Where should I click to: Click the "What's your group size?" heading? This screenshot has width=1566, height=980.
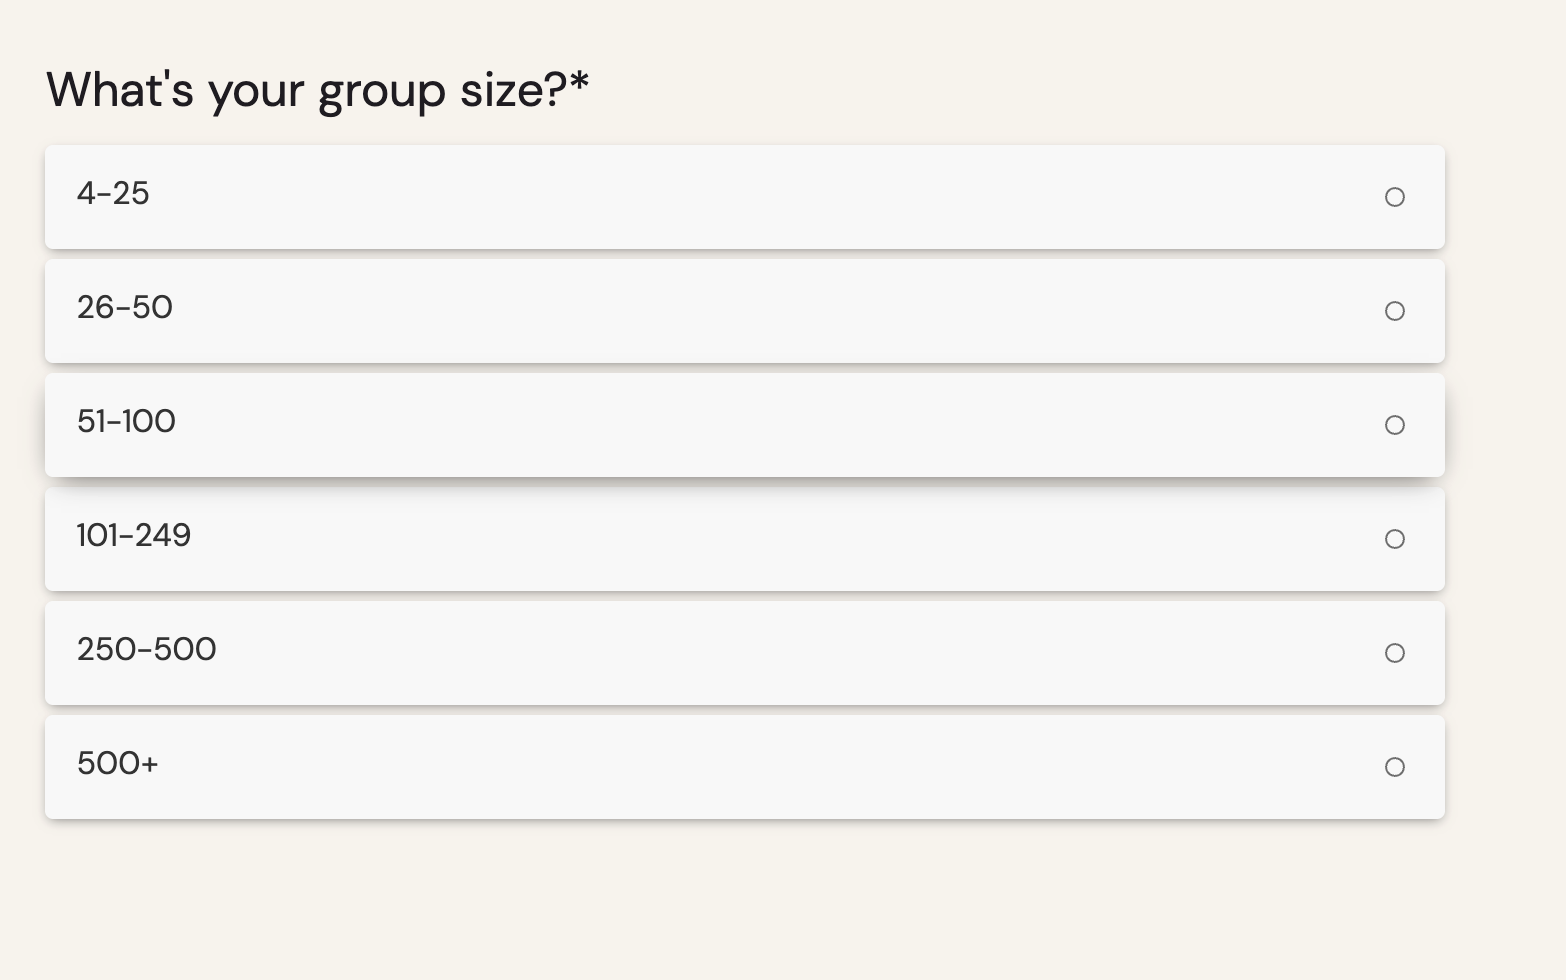click(x=306, y=90)
